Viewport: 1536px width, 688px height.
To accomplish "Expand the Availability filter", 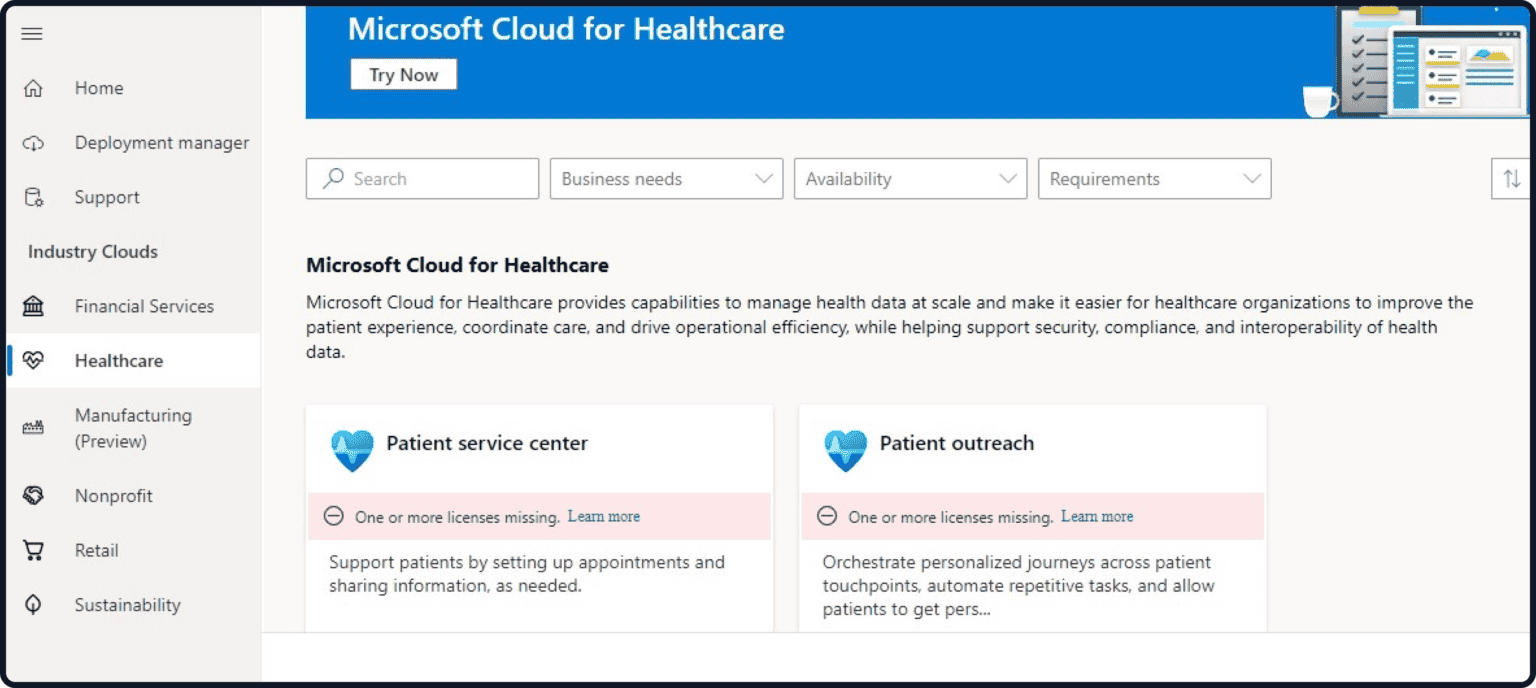I will 909,178.
